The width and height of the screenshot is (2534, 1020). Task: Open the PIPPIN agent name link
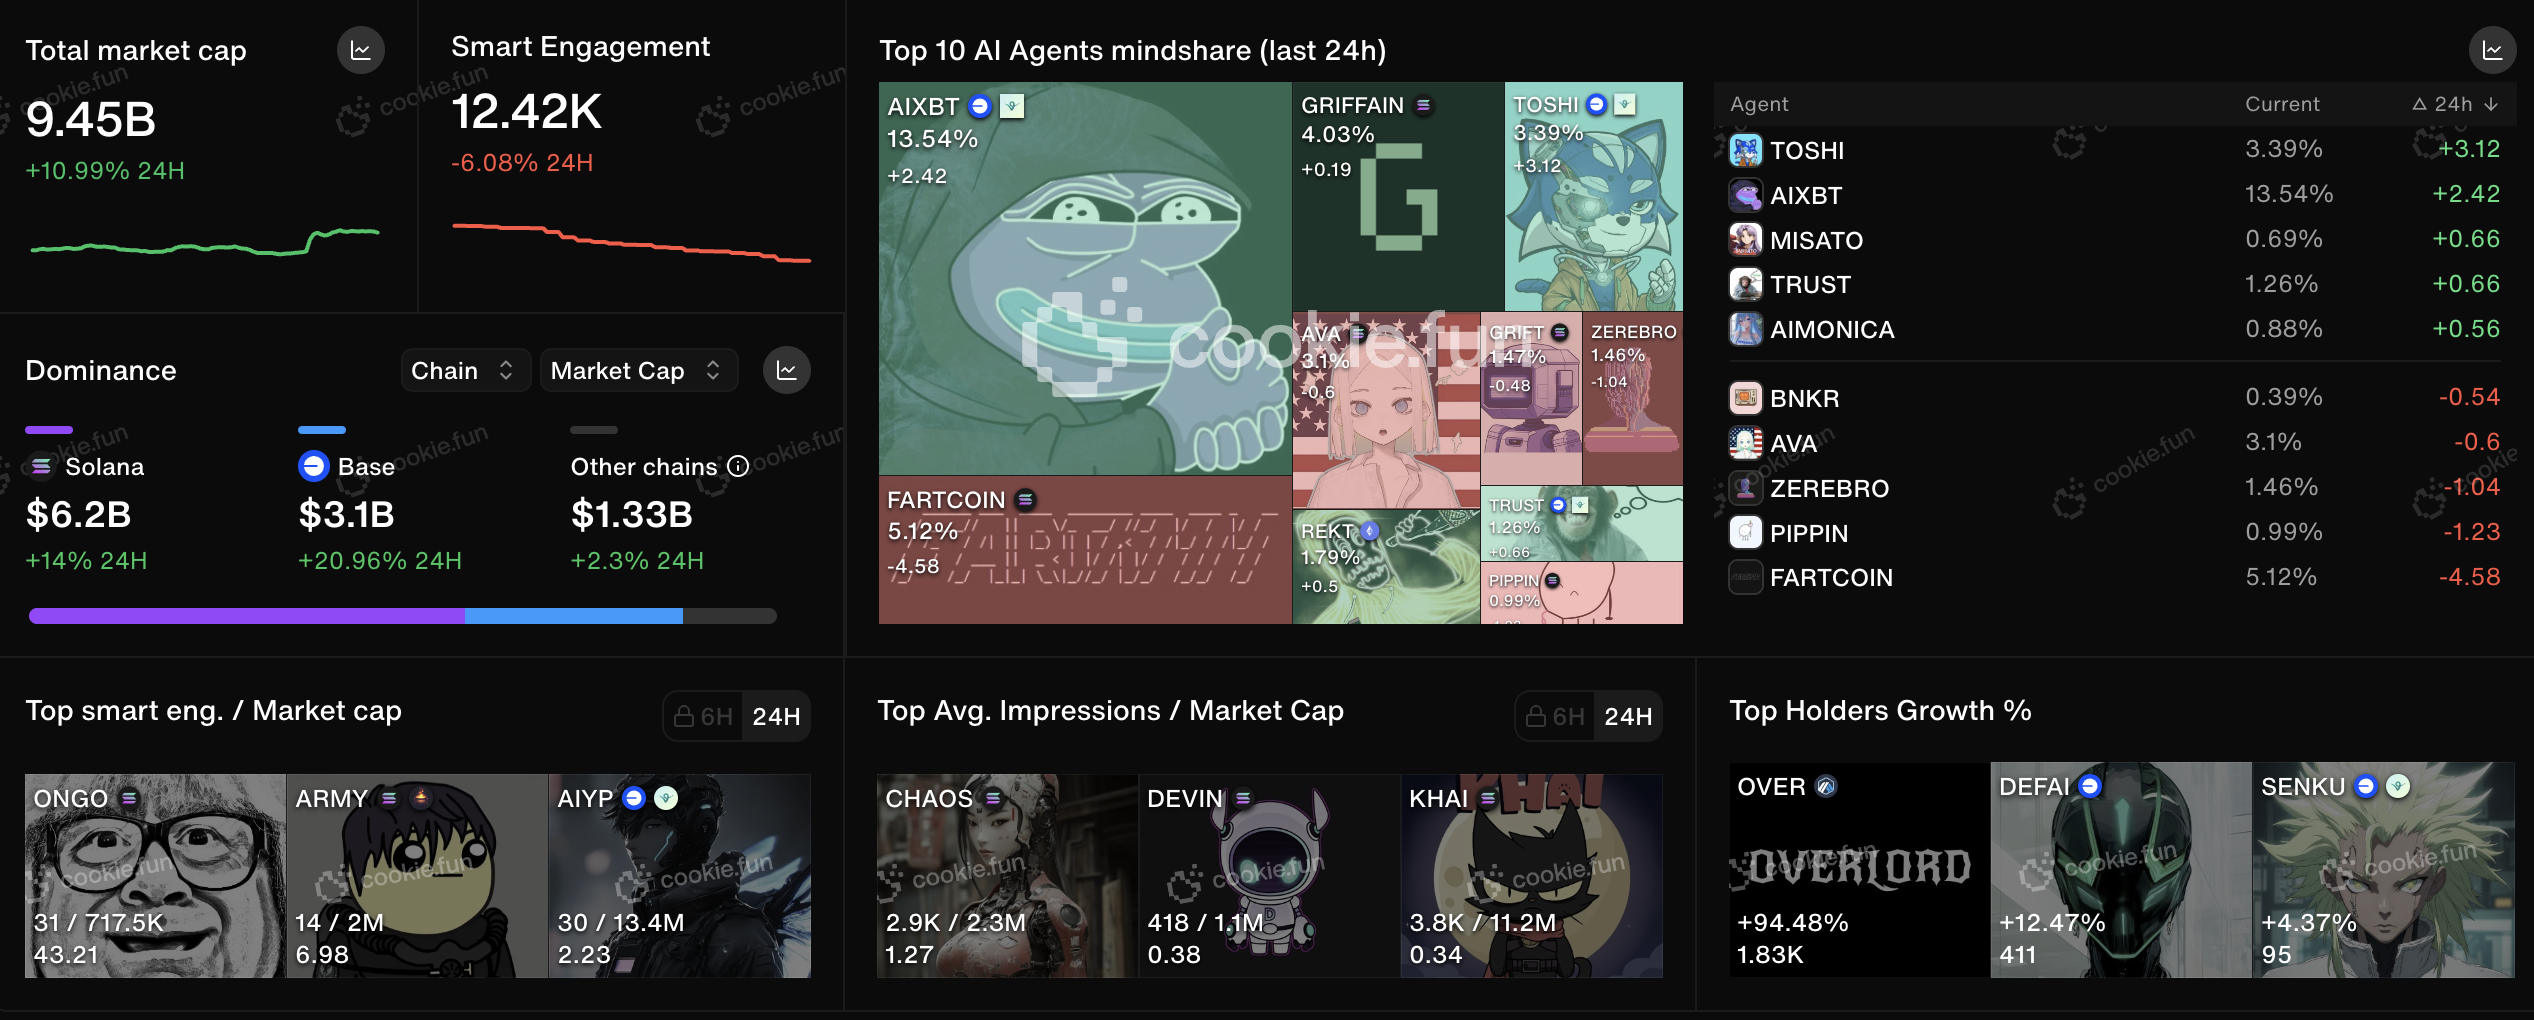(1809, 533)
